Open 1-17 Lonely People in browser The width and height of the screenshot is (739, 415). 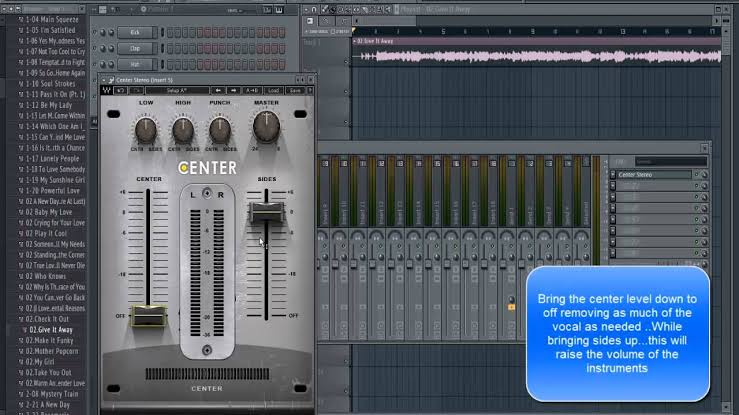pyautogui.click(x=52, y=159)
